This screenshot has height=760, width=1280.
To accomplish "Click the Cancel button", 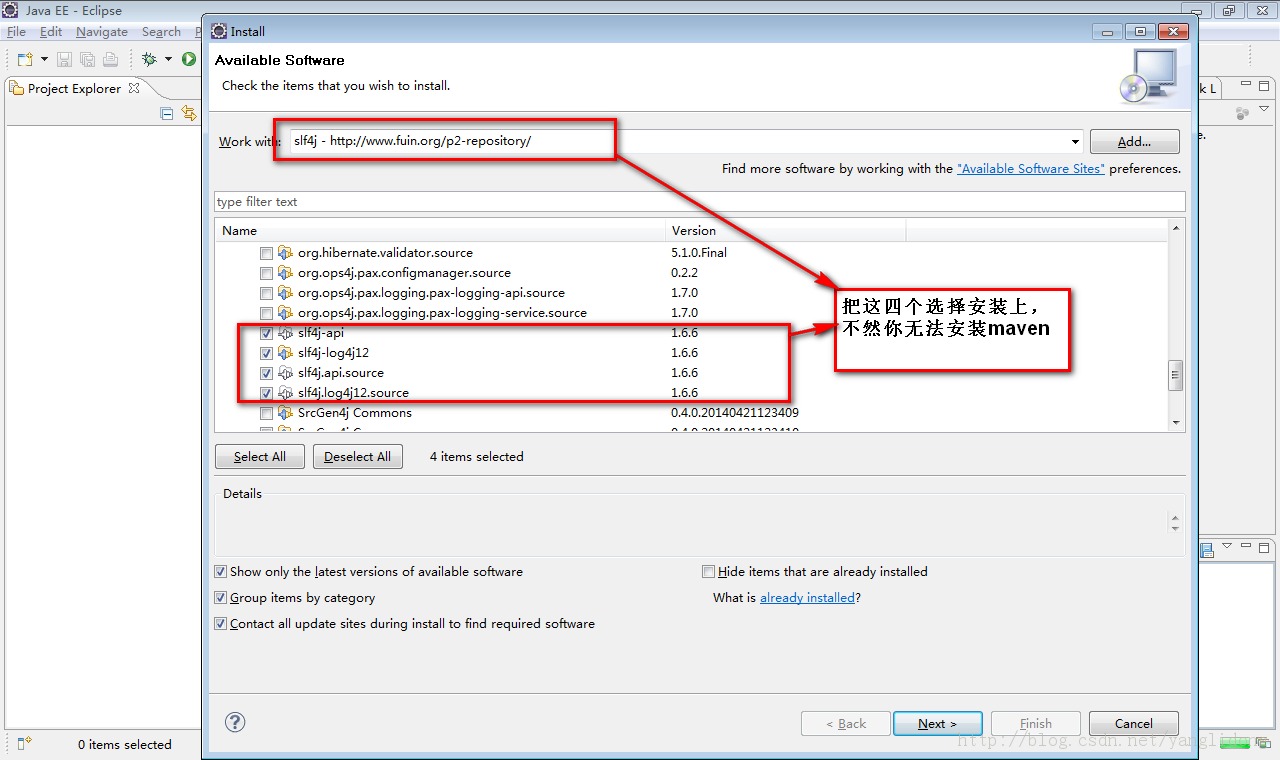I will [1134, 724].
